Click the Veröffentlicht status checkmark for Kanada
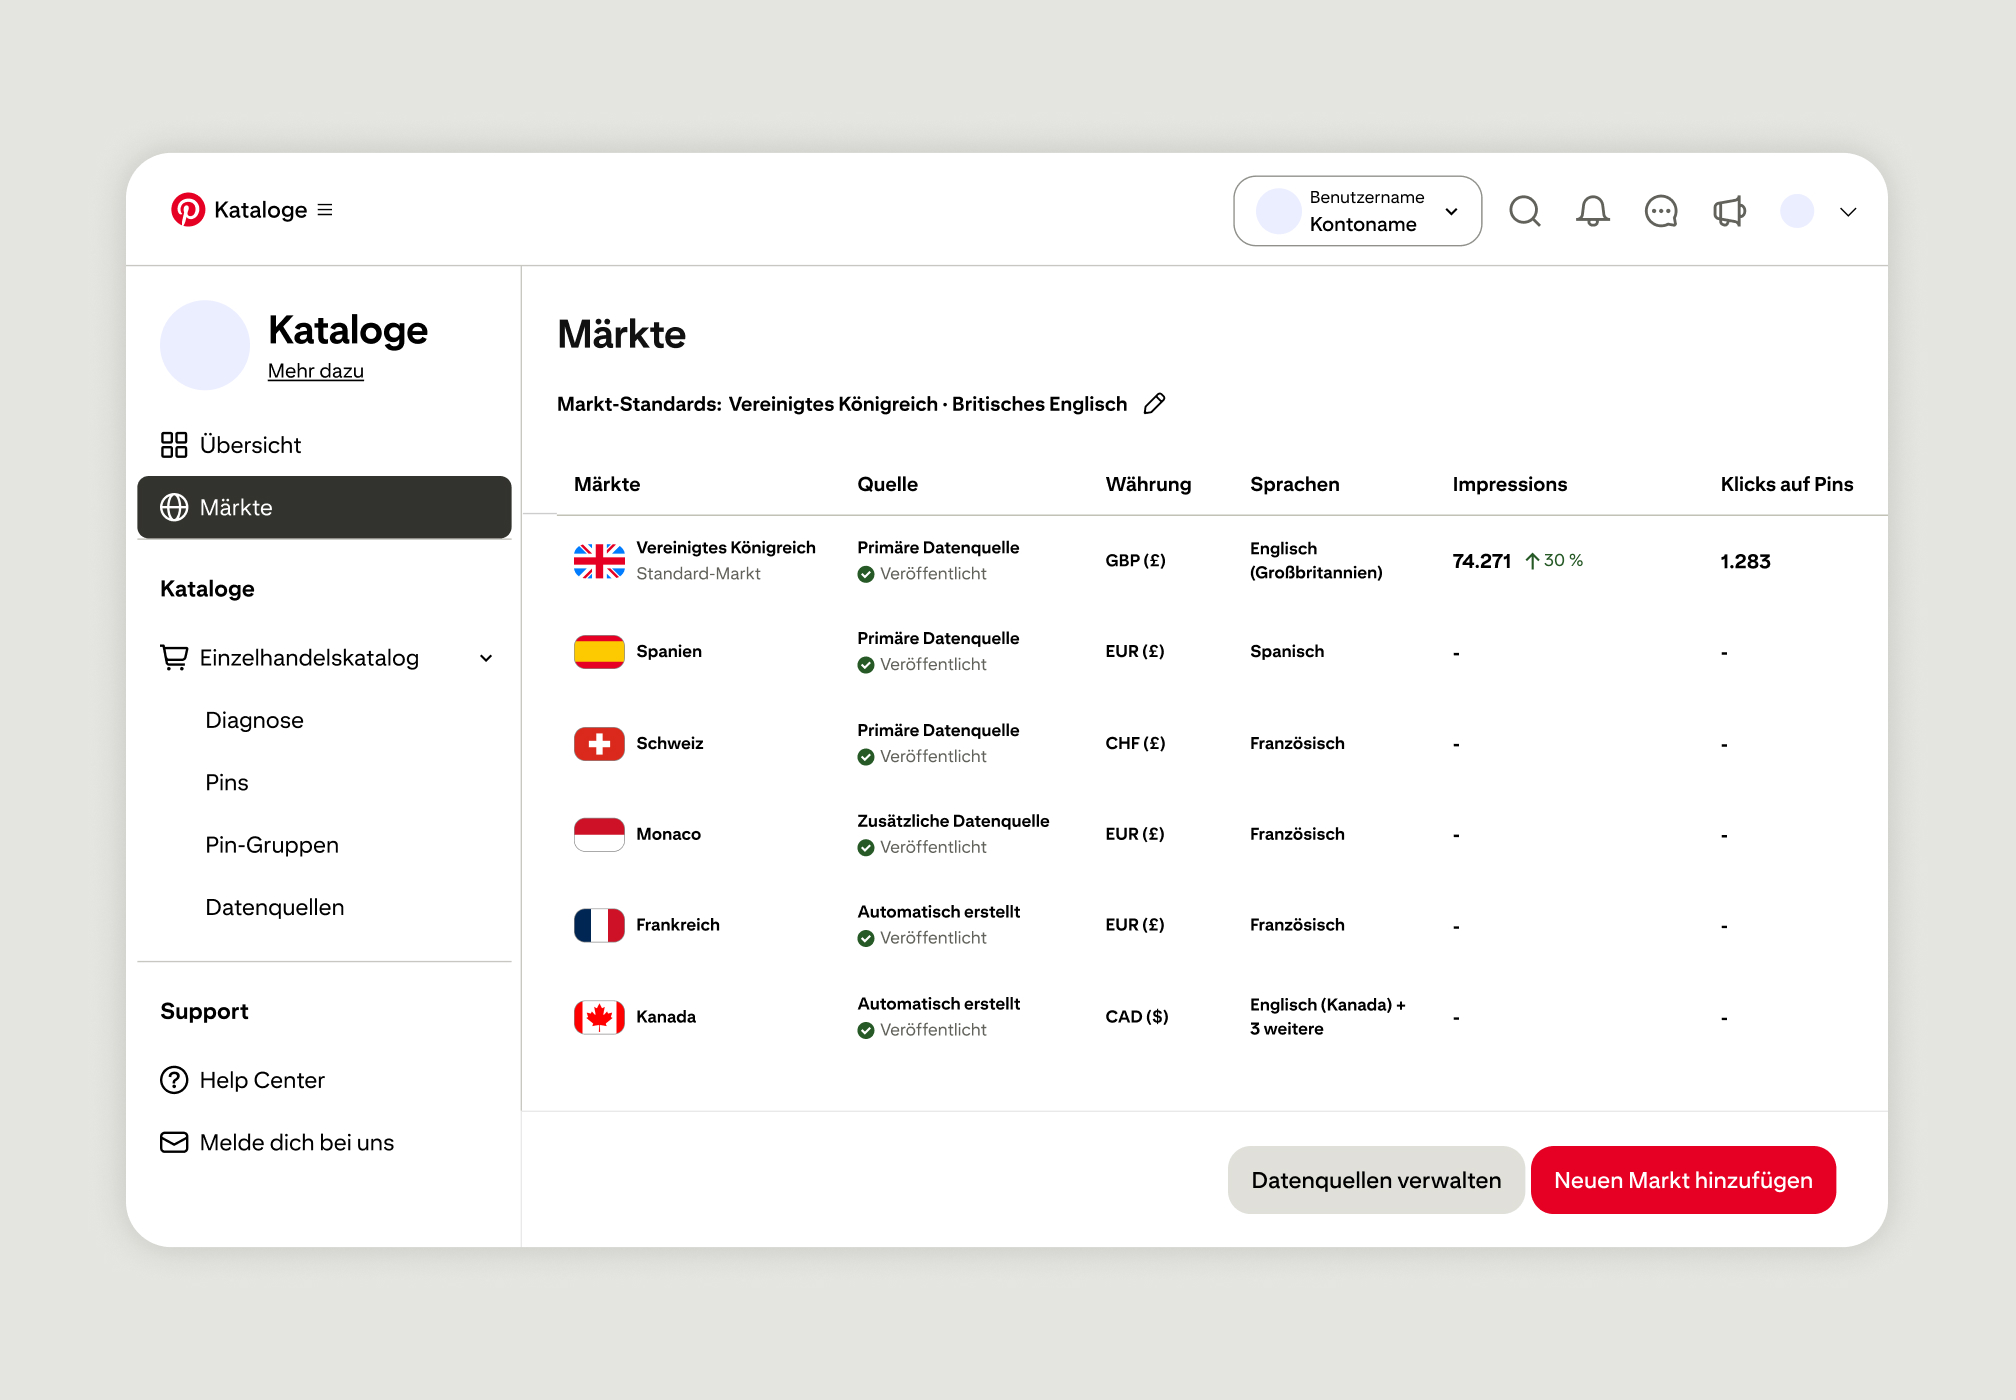This screenshot has height=1400, width=2016. (x=866, y=1030)
